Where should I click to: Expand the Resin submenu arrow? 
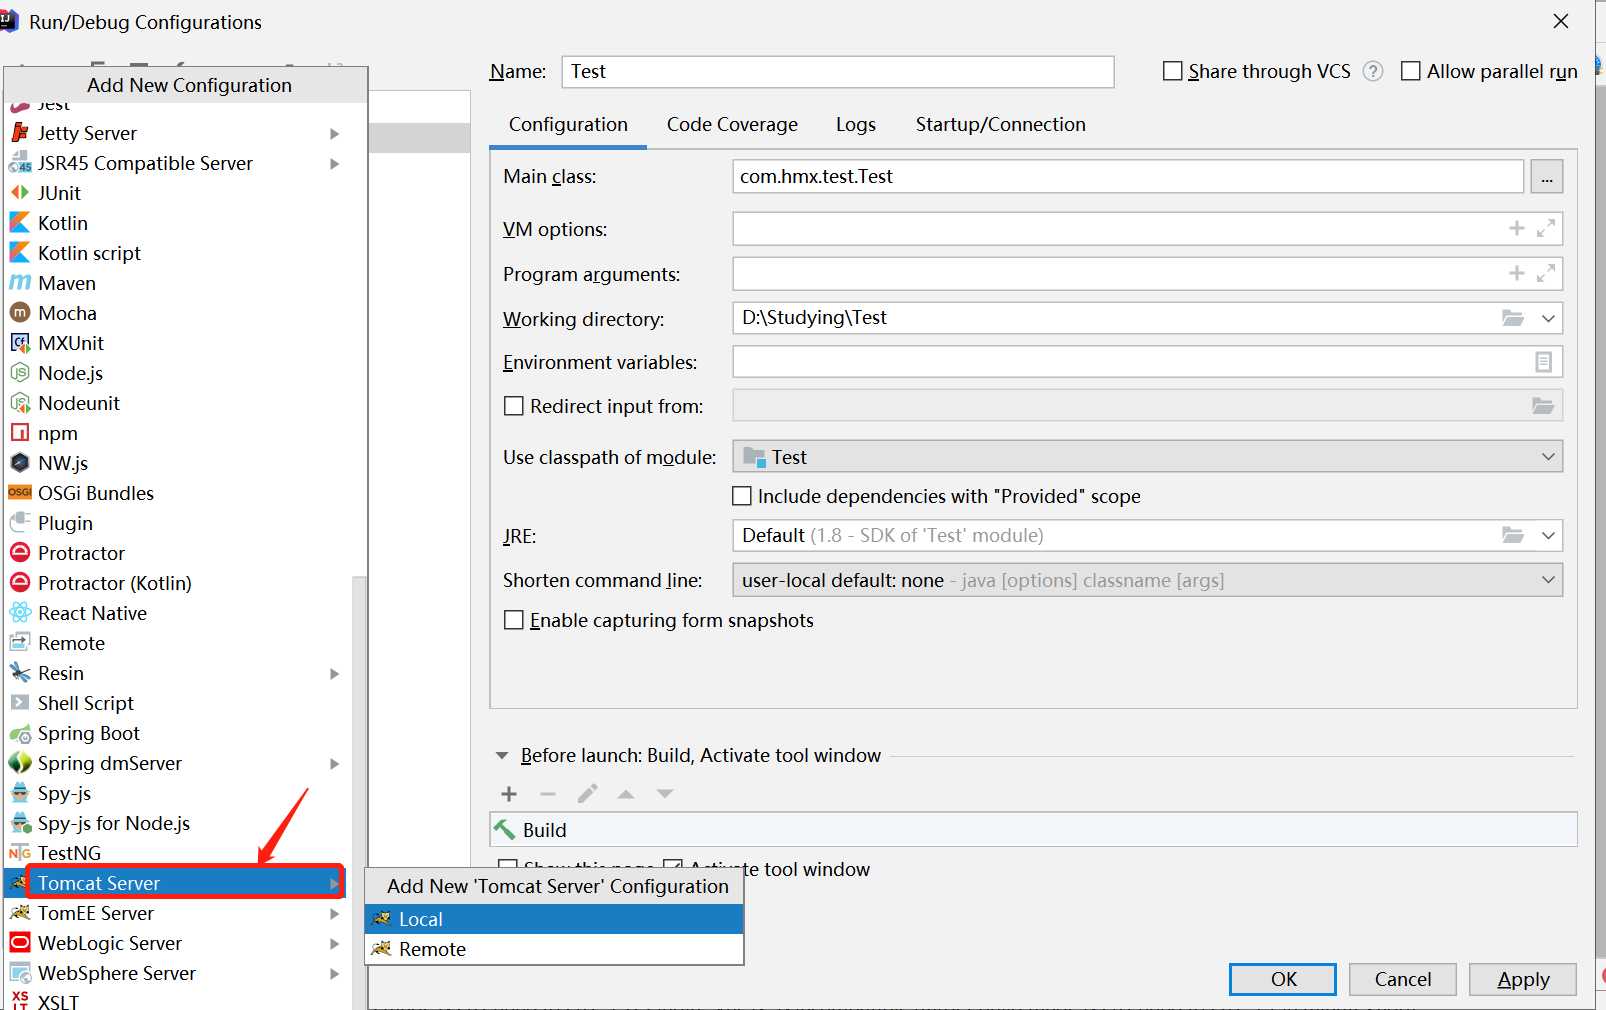click(x=335, y=673)
